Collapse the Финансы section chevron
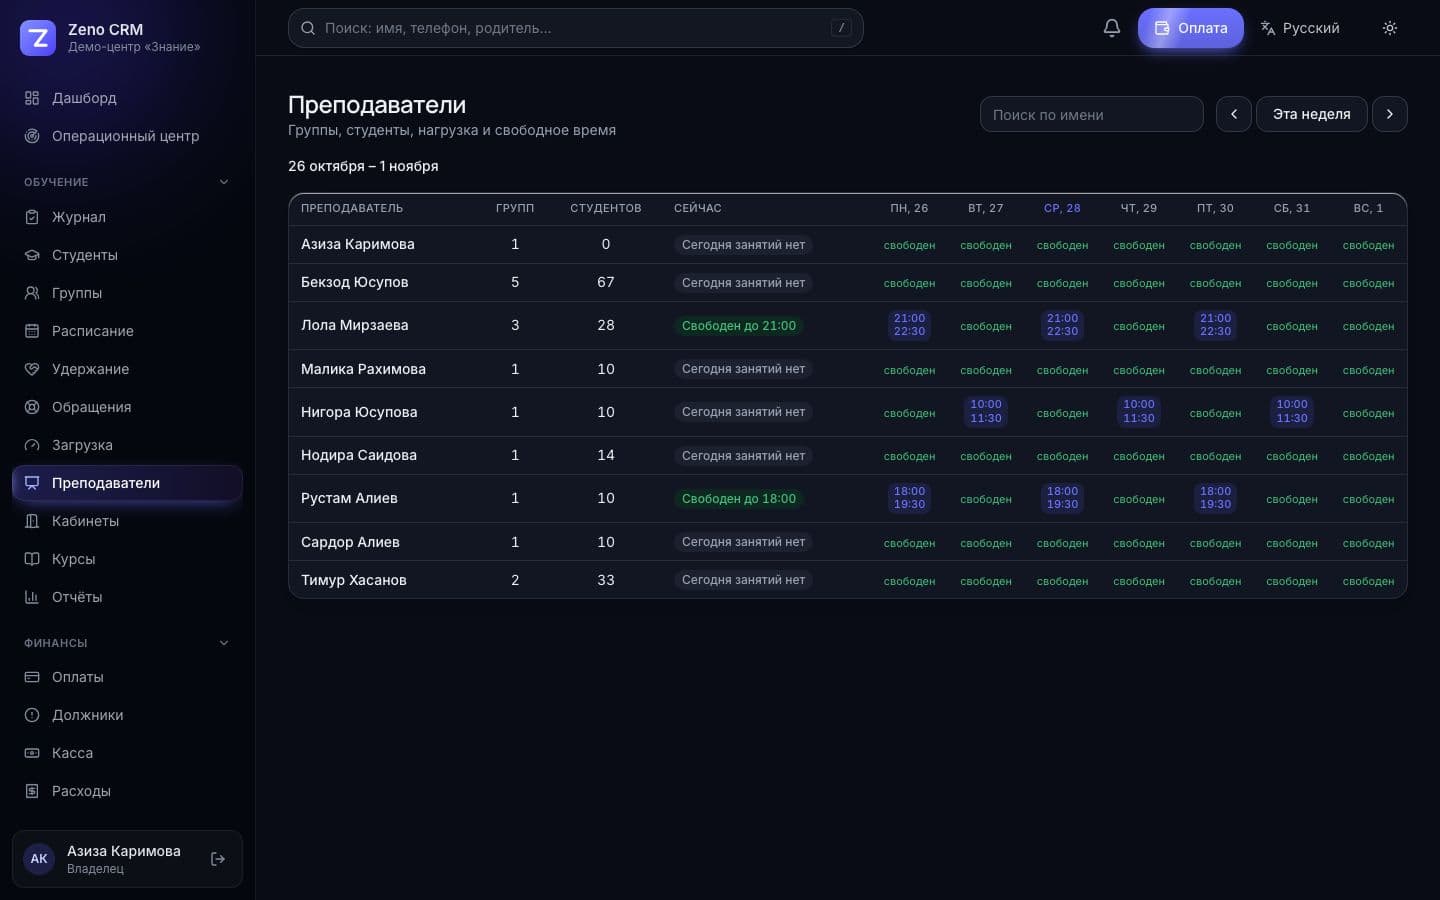 224,643
